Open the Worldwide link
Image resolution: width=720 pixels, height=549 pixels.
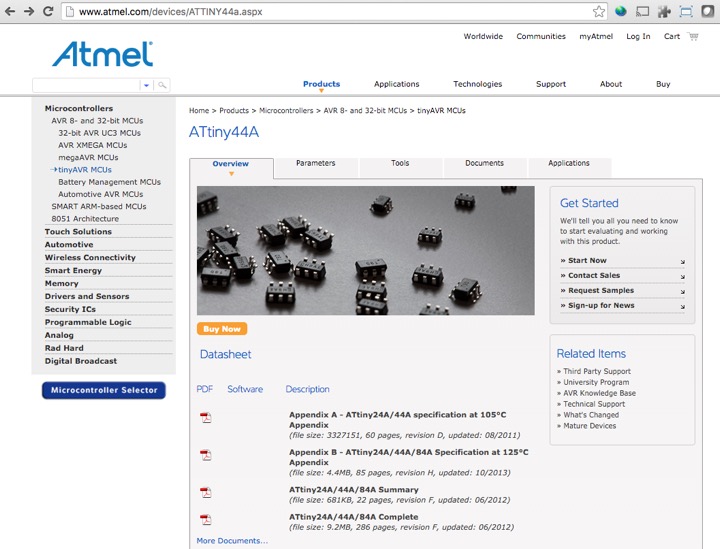[x=483, y=36]
